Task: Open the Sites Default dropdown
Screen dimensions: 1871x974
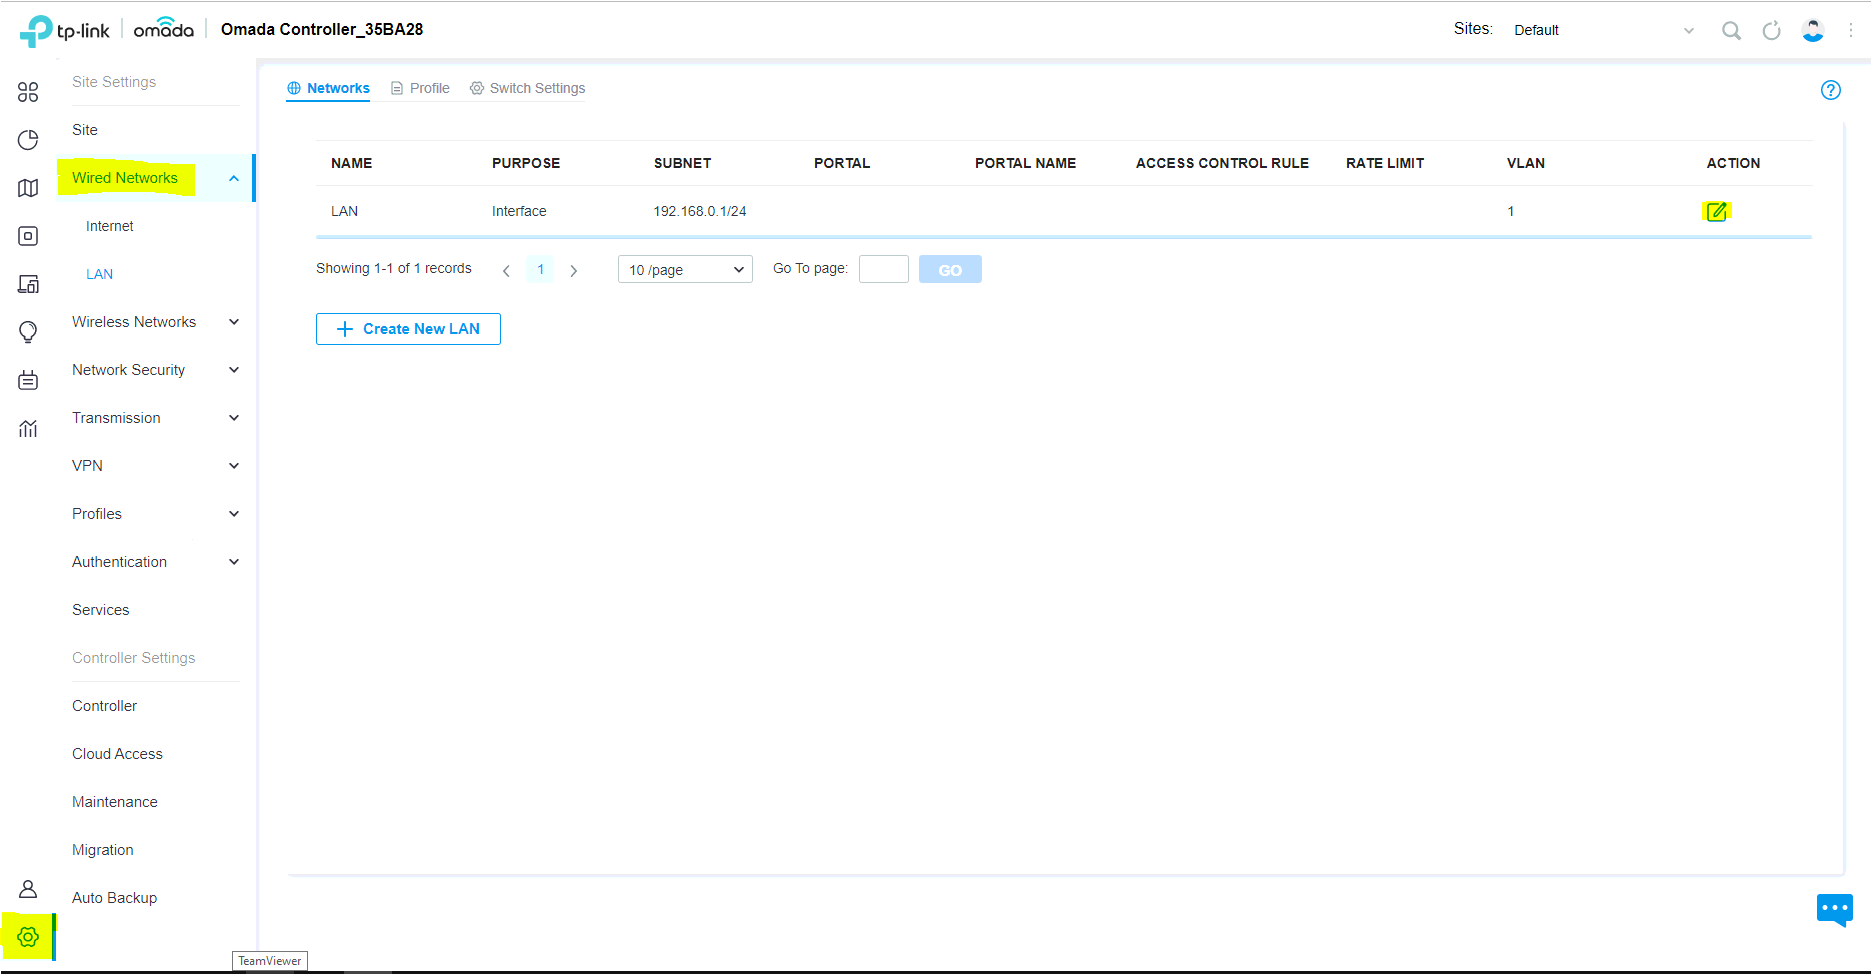Action: pos(1602,30)
